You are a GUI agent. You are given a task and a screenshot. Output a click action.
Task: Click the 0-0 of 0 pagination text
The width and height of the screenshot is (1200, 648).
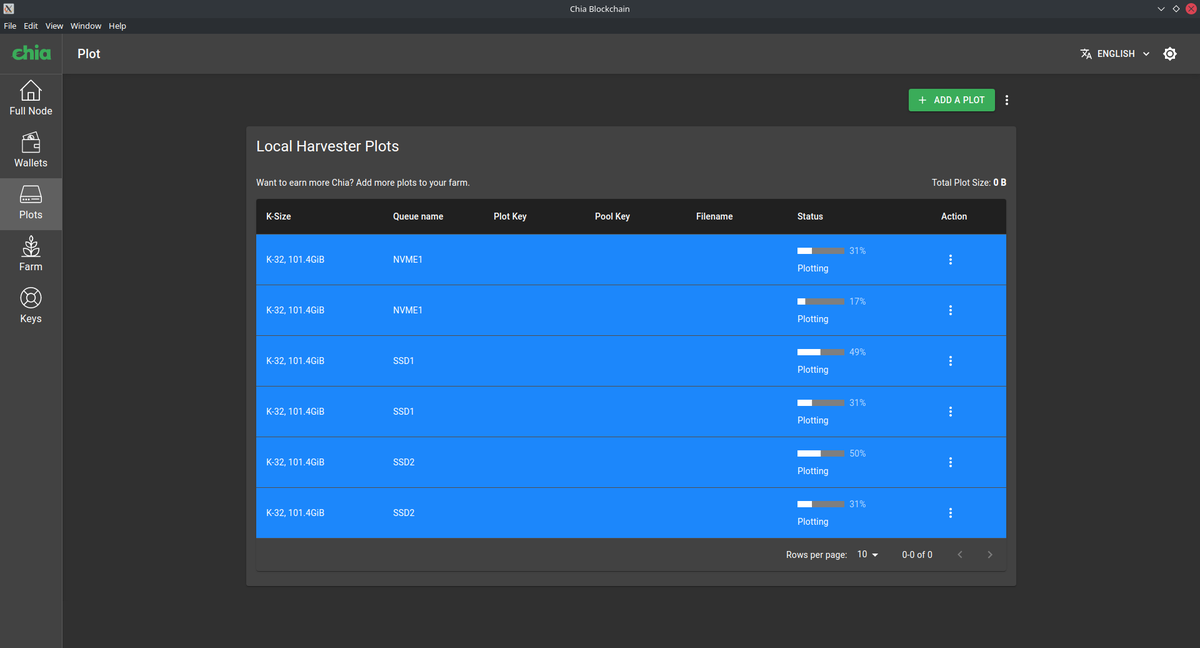click(917, 554)
